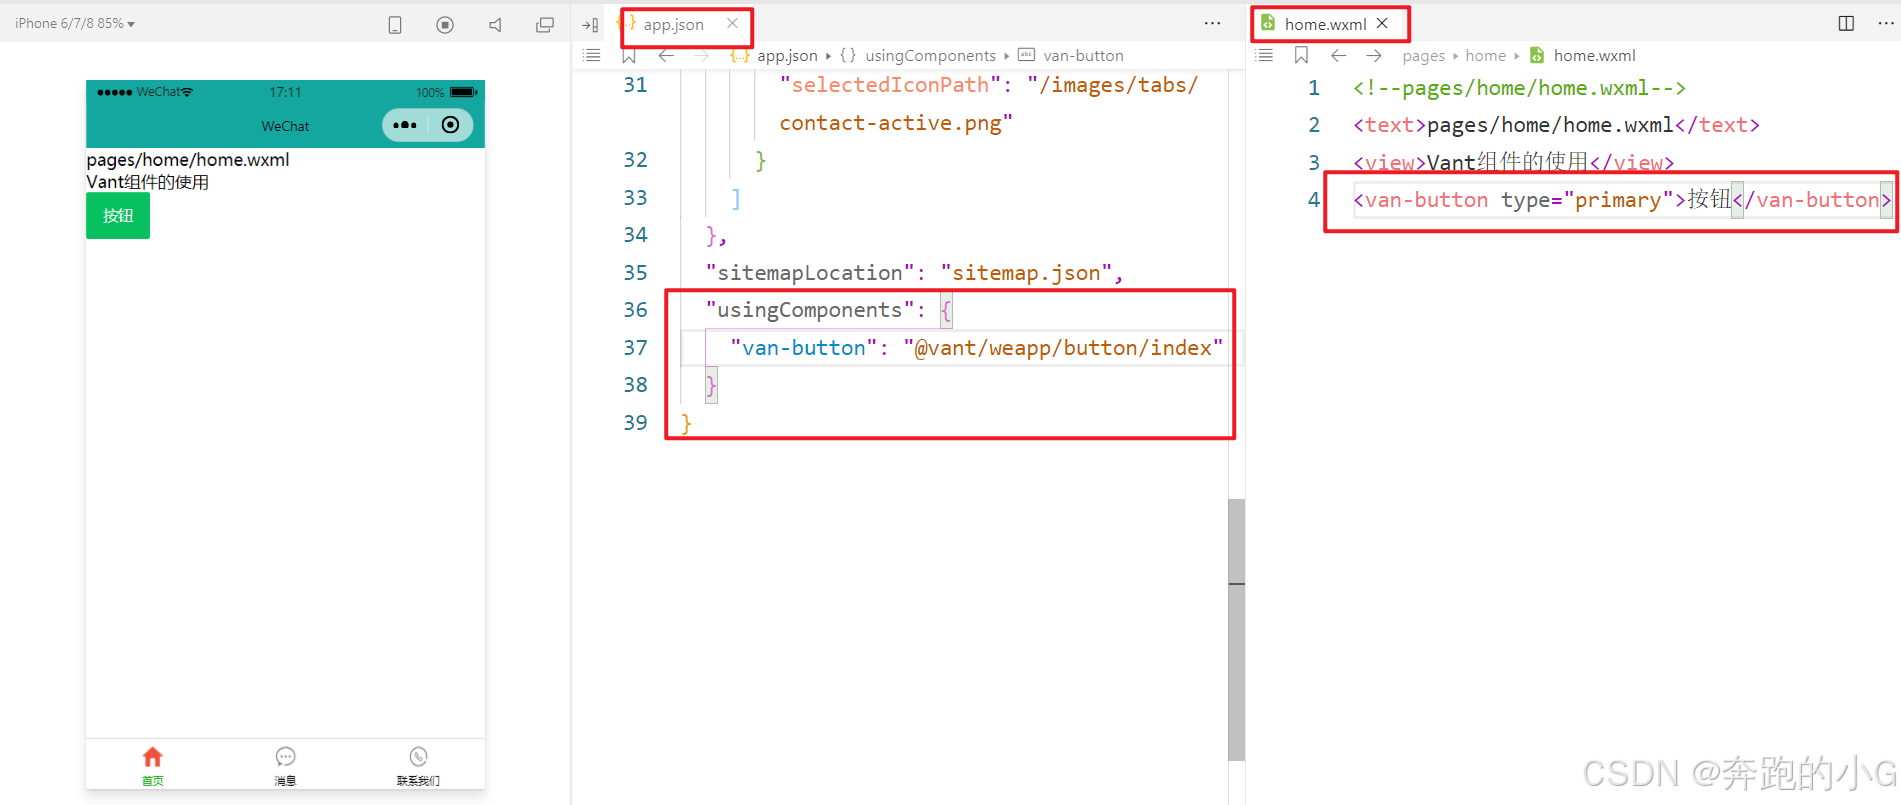Click the capsule close circle button in simulator
The width and height of the screenshot is (1901, 805).
tap(450, 125)
